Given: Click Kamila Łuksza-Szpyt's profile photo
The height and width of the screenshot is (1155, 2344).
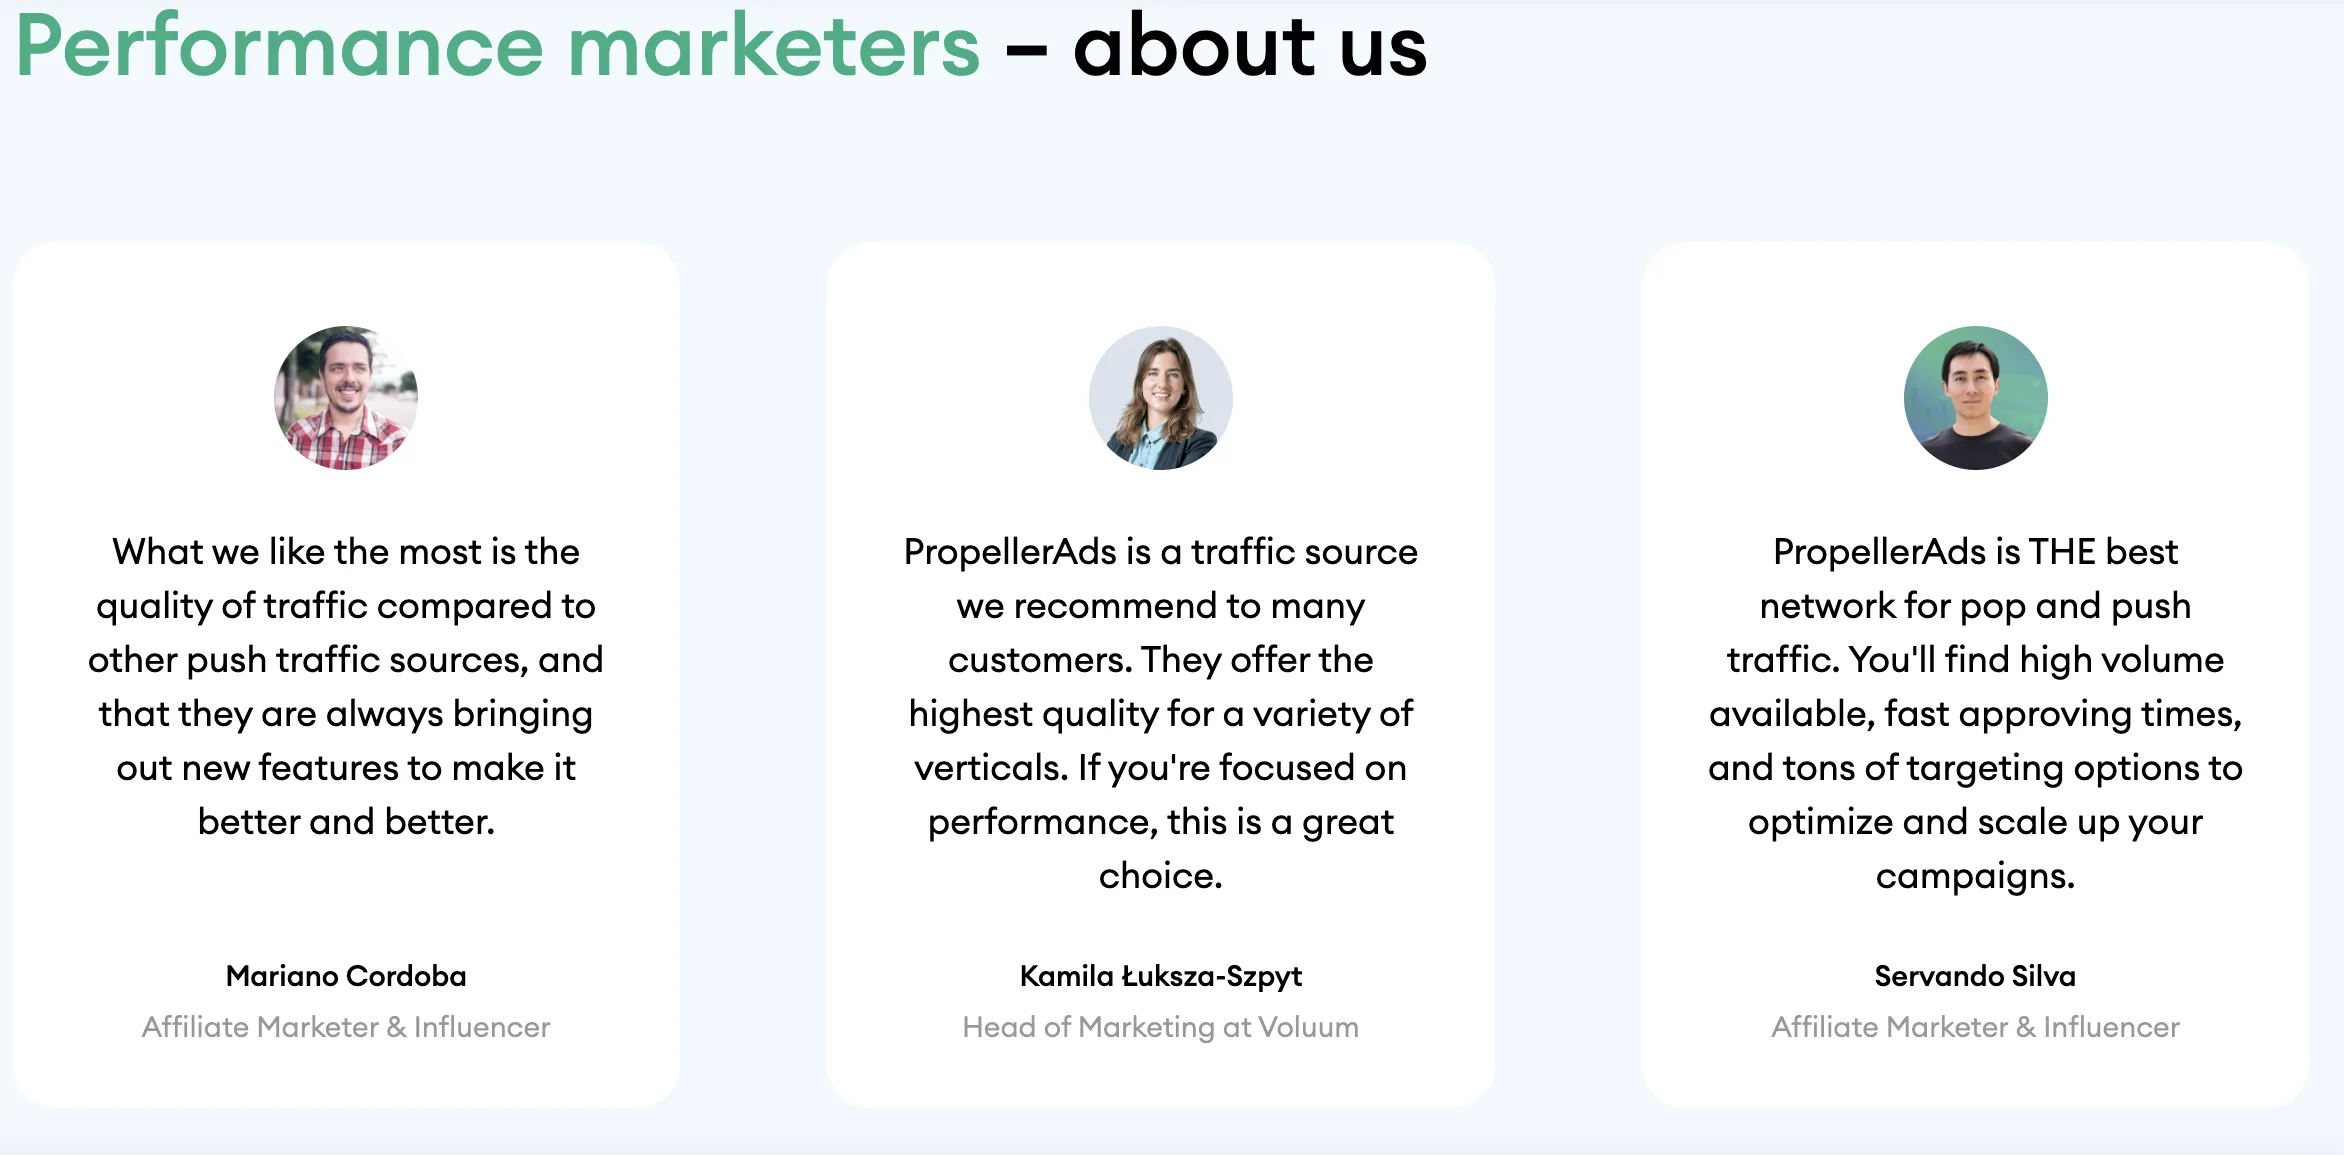Looking at the screenshot, I should pyautogui.click(x=1160, y=398).
